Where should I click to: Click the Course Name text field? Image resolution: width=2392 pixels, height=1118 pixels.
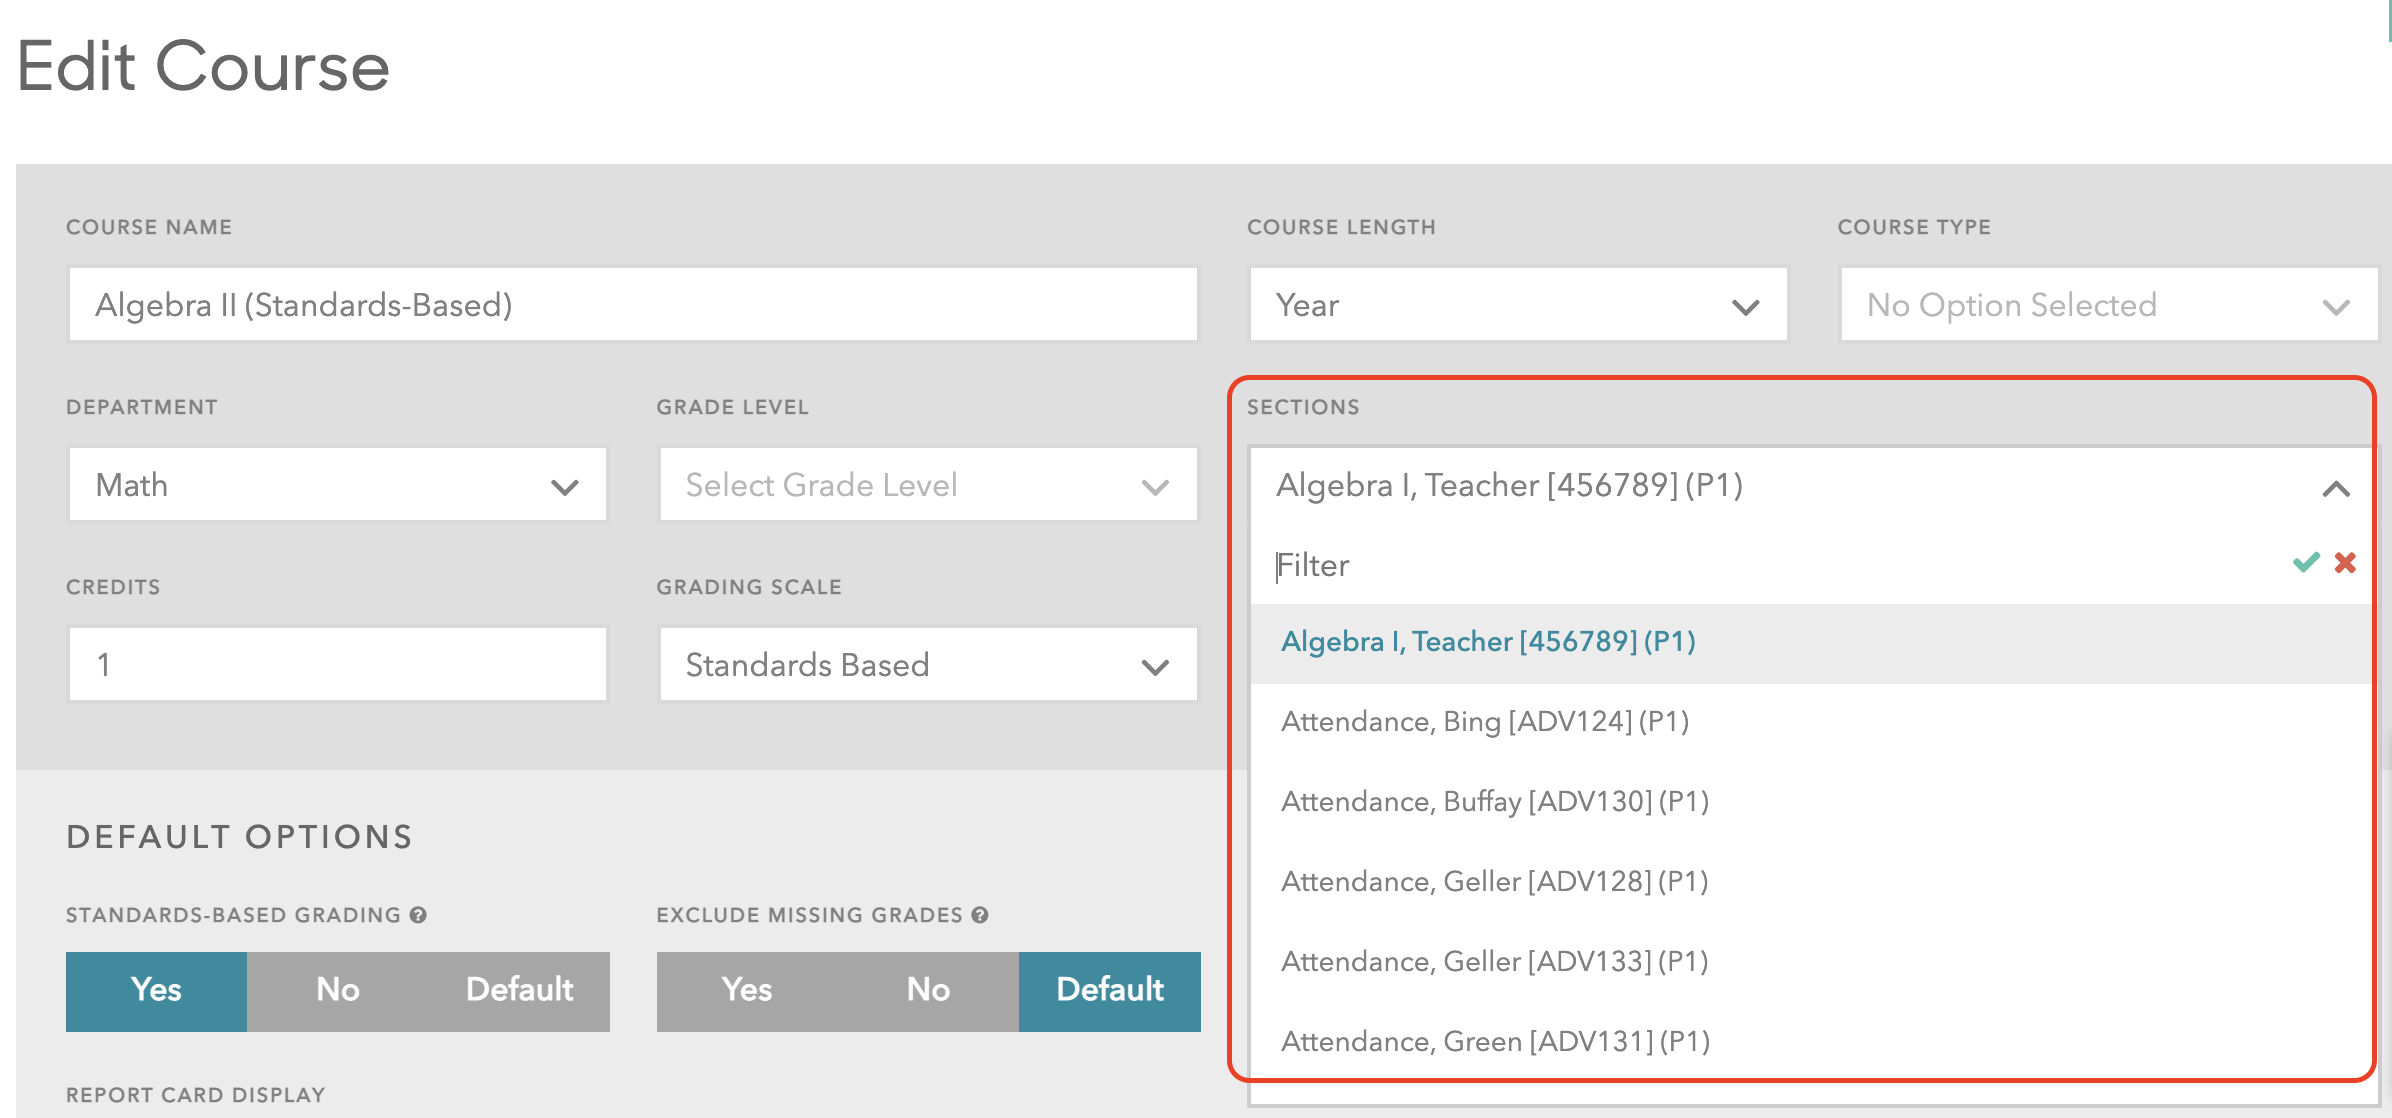coord(632,305)
